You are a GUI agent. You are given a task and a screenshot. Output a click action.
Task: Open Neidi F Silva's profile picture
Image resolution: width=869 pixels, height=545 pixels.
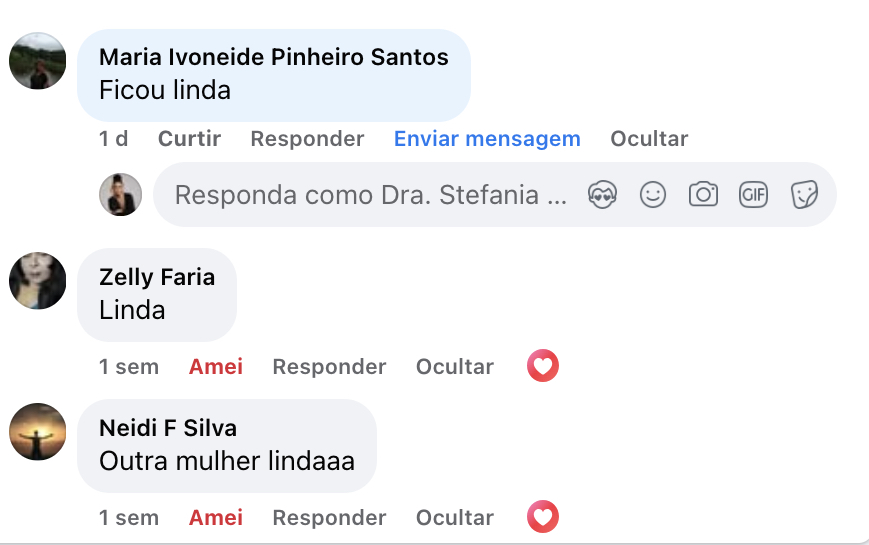[x=38, y=431]
